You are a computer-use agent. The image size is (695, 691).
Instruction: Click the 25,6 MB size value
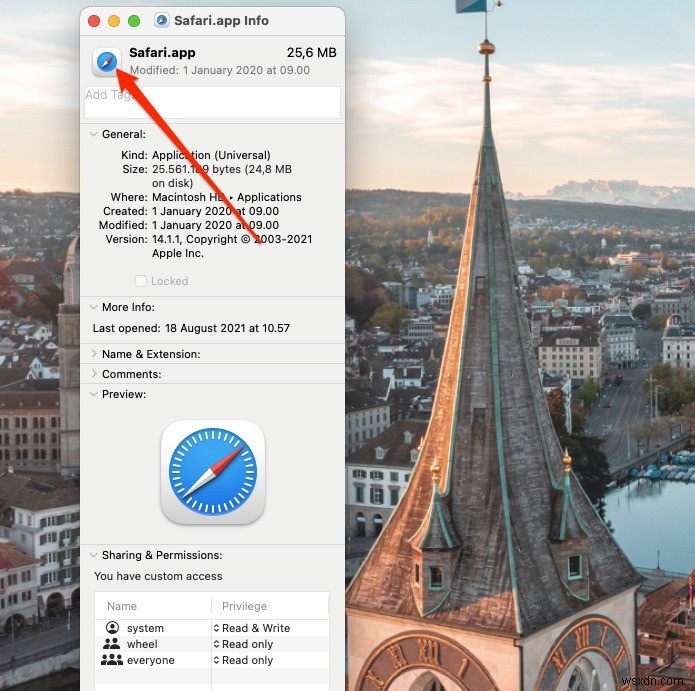[312, 53]
